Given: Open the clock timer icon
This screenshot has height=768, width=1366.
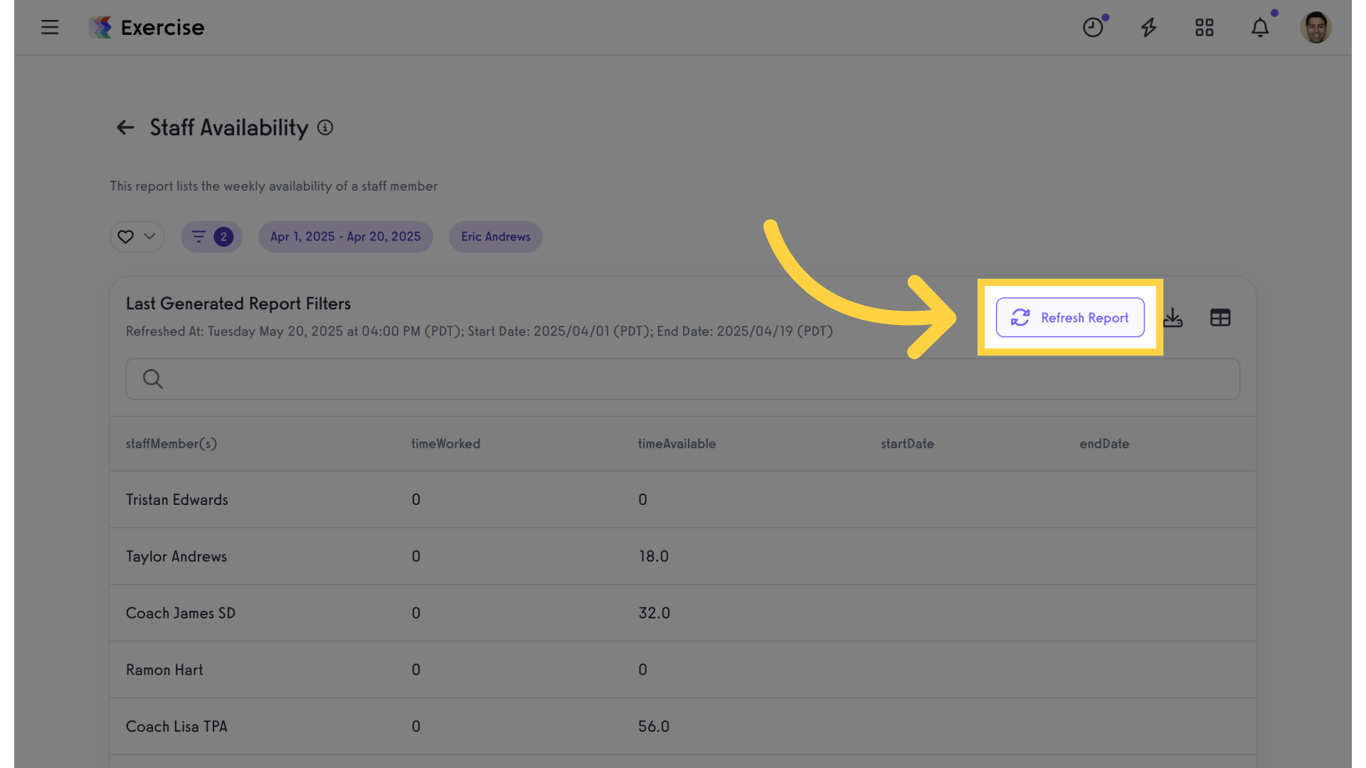Looking at the screenshot, I should tap(1093, 28).
